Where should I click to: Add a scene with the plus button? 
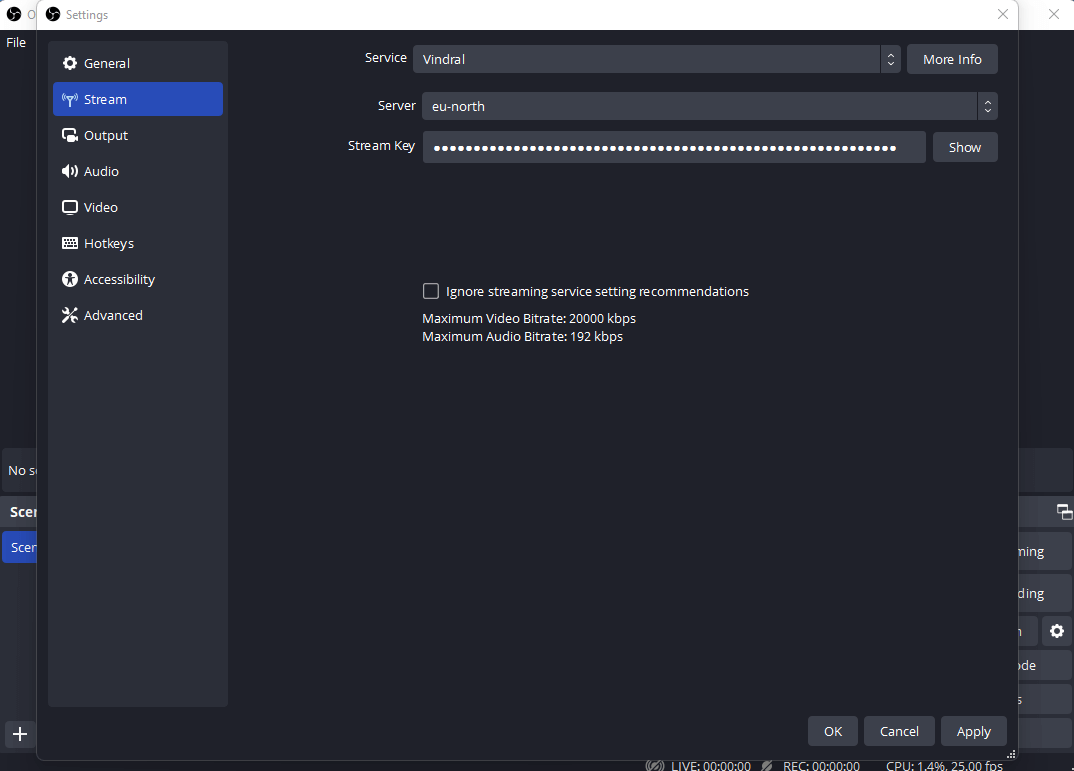pos(20,734)
